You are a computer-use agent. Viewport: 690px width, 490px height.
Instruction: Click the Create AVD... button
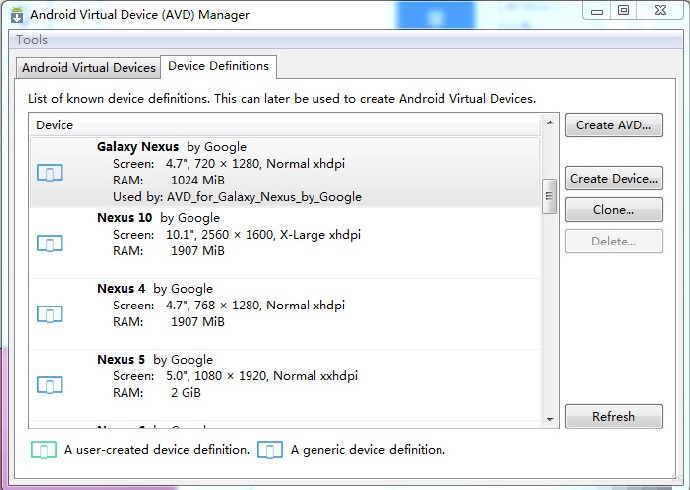point(613,125)
